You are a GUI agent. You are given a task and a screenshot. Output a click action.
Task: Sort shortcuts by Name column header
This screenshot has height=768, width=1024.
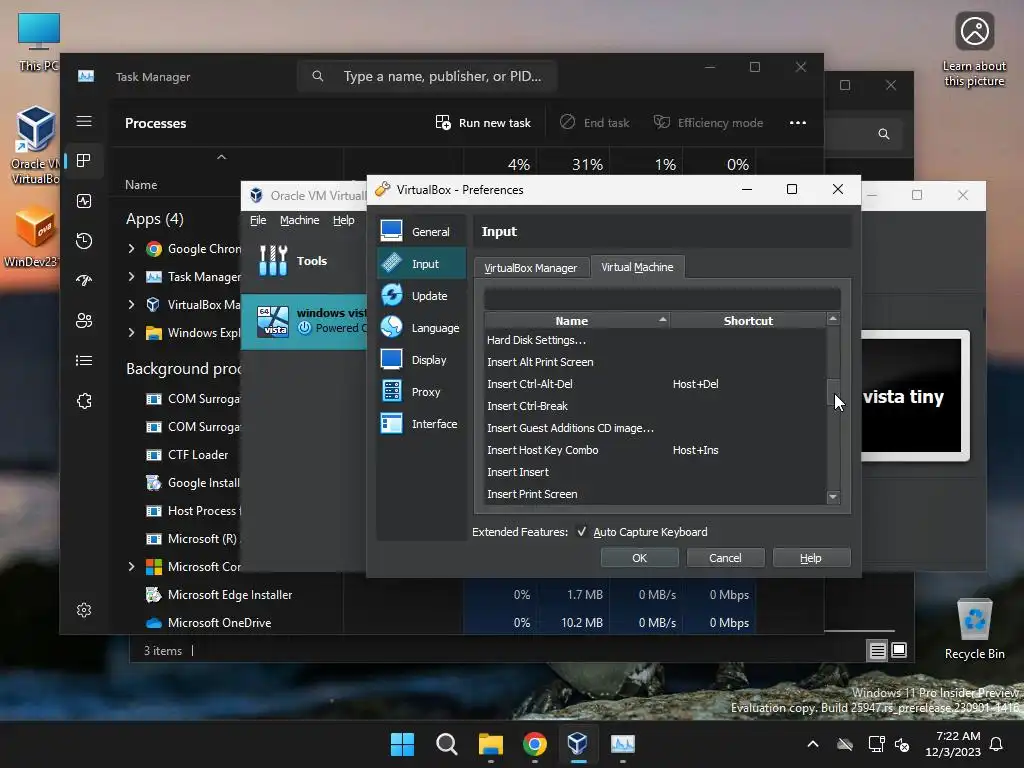pos(577,321)
